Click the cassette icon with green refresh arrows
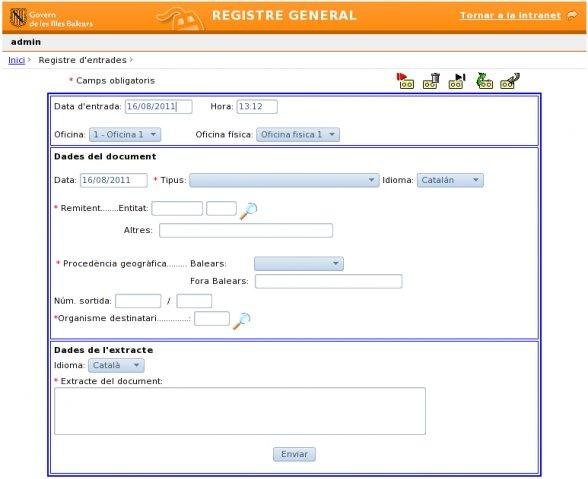 click(x=484, y=81)
